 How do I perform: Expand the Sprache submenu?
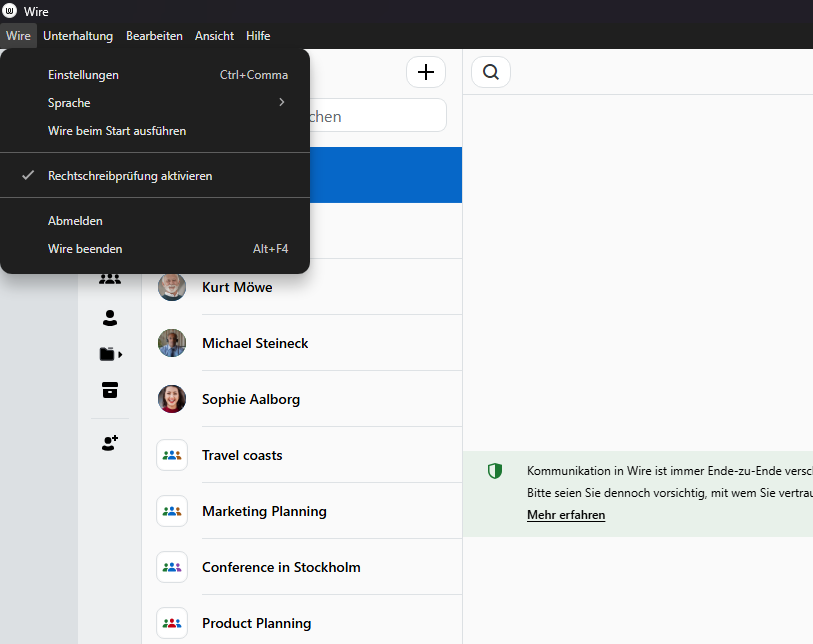(x=155, y=103)
